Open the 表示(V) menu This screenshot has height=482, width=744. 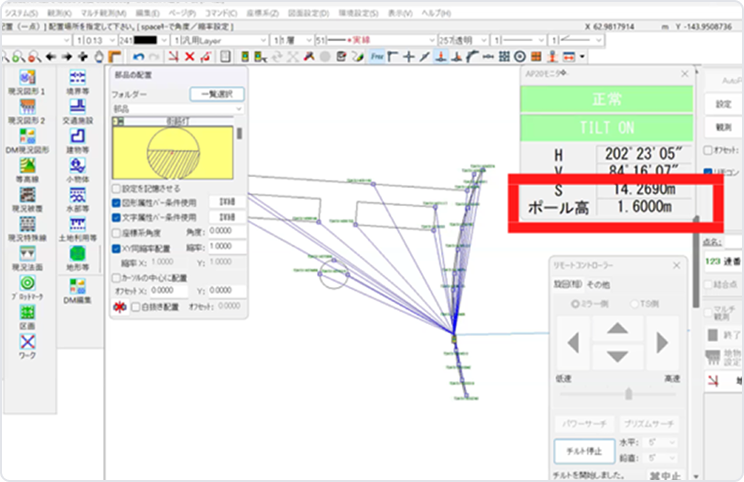pyautogui.click(x=400, y=13)
